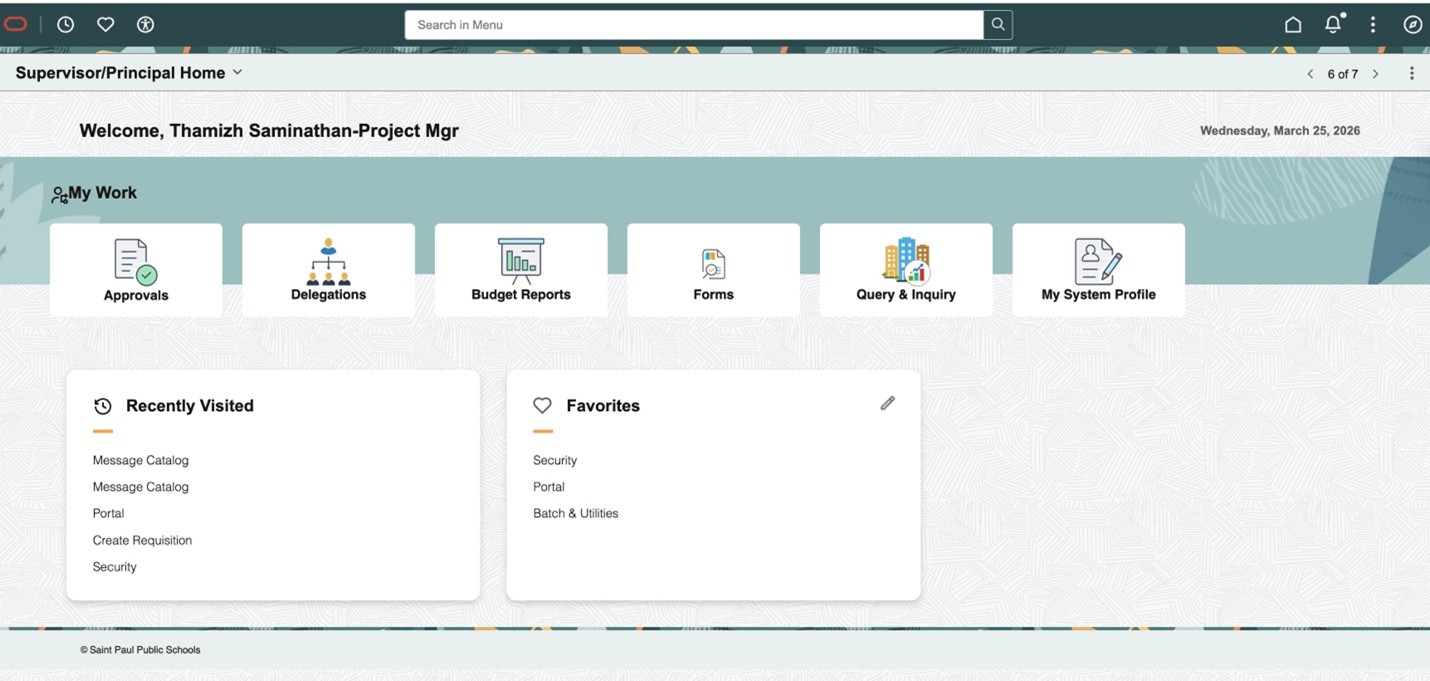This screenshot has height=681, width=1430.
Task: Click '© Saint Paul Public Schools' footer text
Action: pyautogui.click(x=140, y=650)
